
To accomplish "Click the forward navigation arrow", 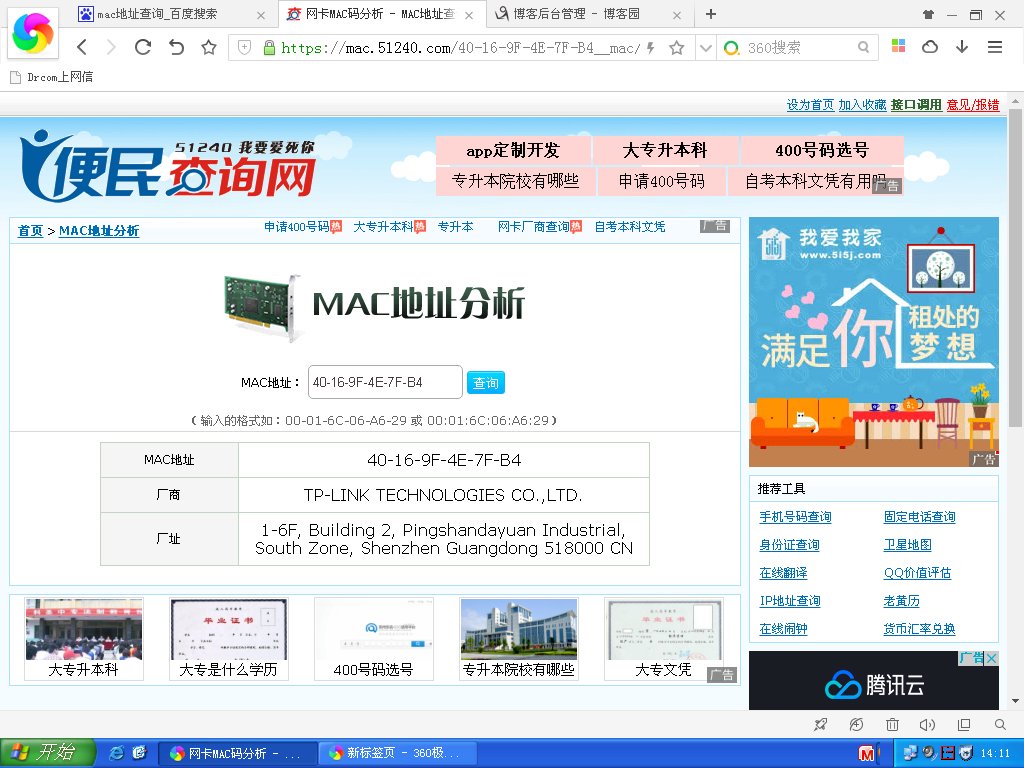I will [x=111, y=47].
